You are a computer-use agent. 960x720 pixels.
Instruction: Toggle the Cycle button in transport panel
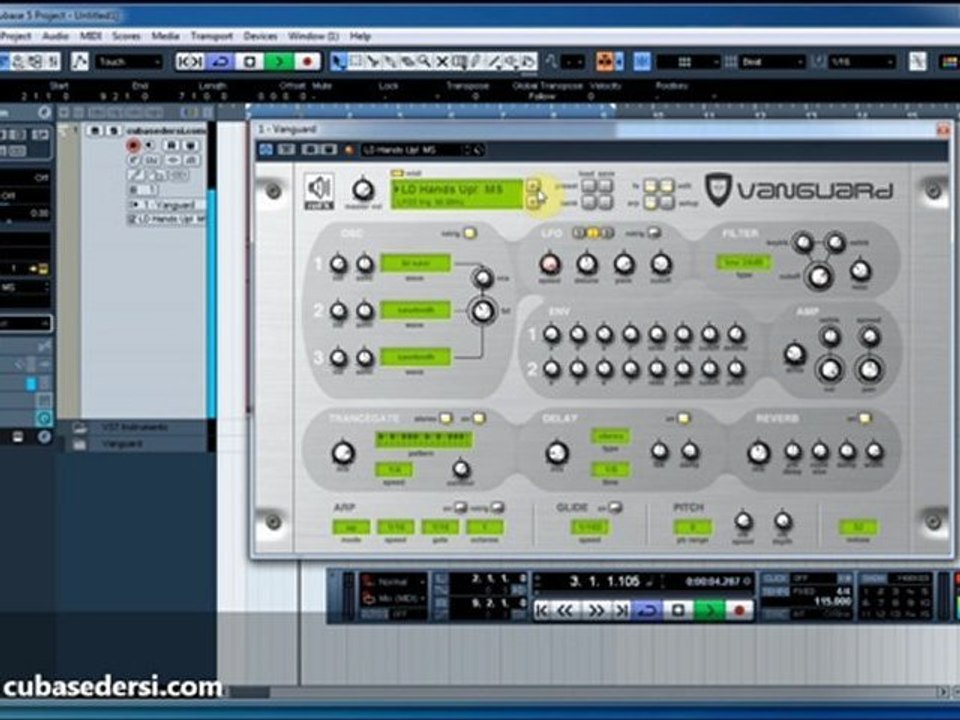click(x=648, y=610)
